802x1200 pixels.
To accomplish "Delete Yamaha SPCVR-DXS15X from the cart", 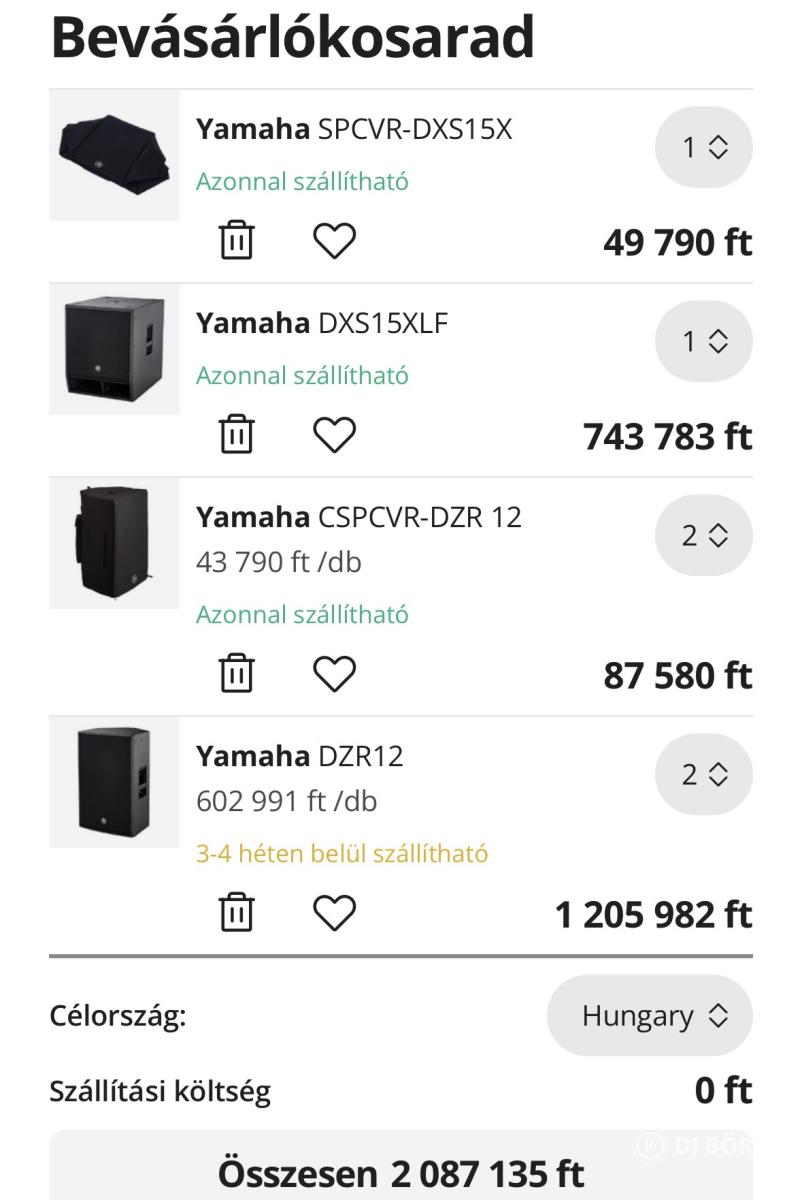I will click(237, 241).
